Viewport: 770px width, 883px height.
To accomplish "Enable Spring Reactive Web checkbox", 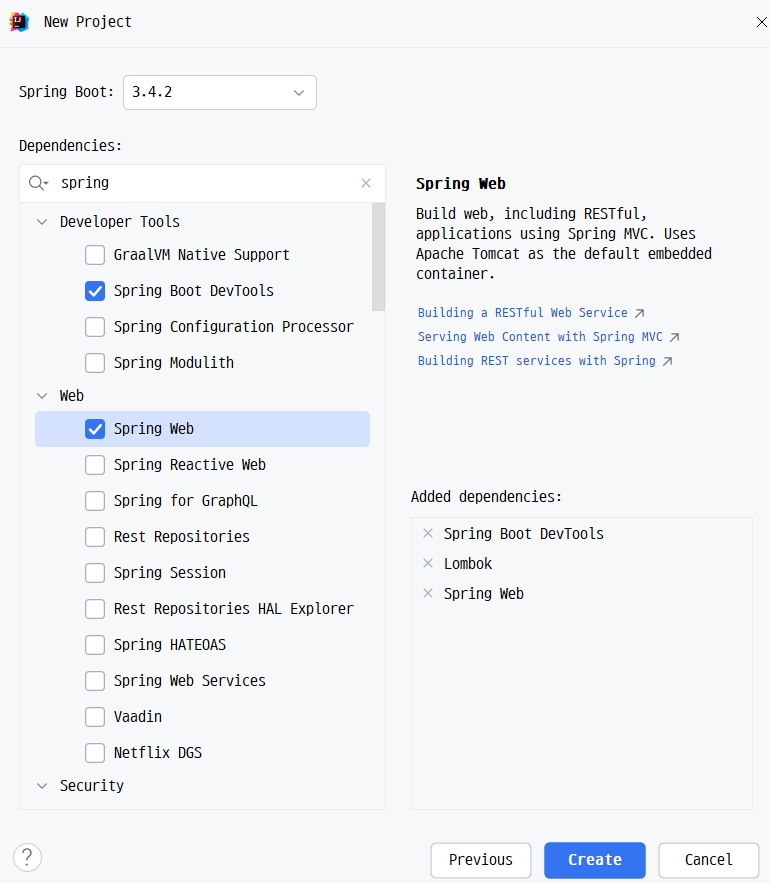I will pos(95,465).
